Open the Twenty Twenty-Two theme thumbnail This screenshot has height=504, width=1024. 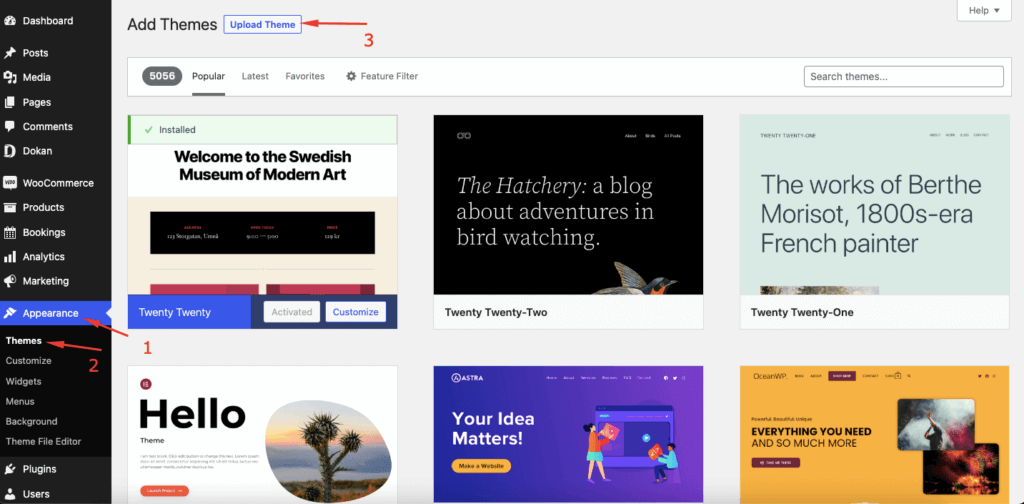tap(568, 205)
